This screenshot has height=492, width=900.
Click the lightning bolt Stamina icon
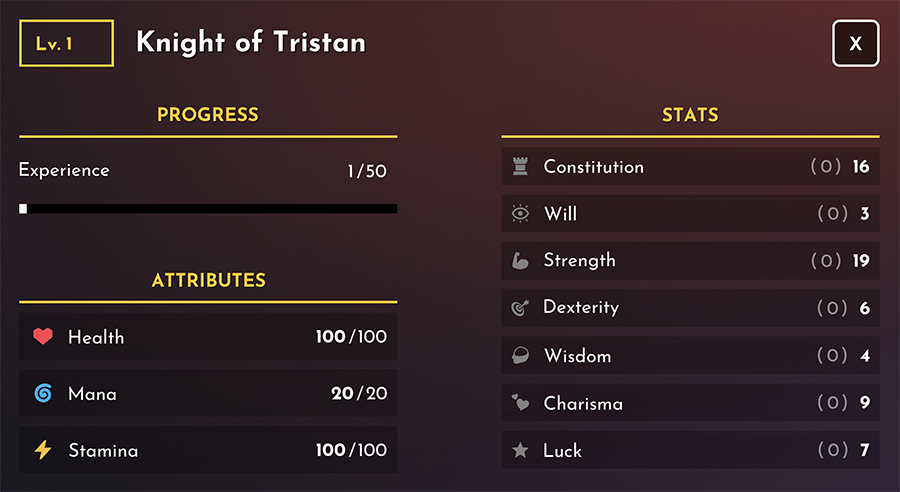pyautogui.click(x=43, y=450)
